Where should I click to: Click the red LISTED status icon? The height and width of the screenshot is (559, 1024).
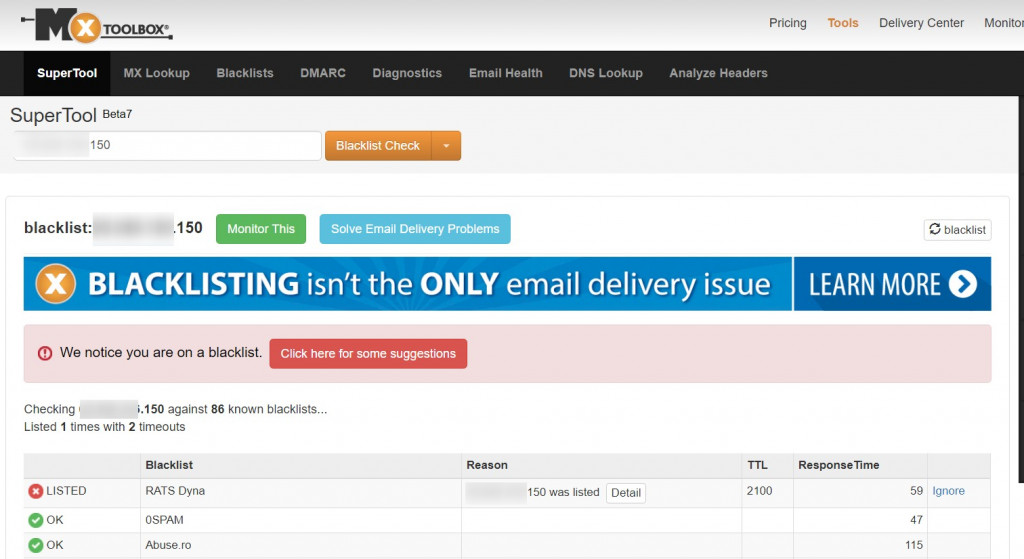(36, 491)
